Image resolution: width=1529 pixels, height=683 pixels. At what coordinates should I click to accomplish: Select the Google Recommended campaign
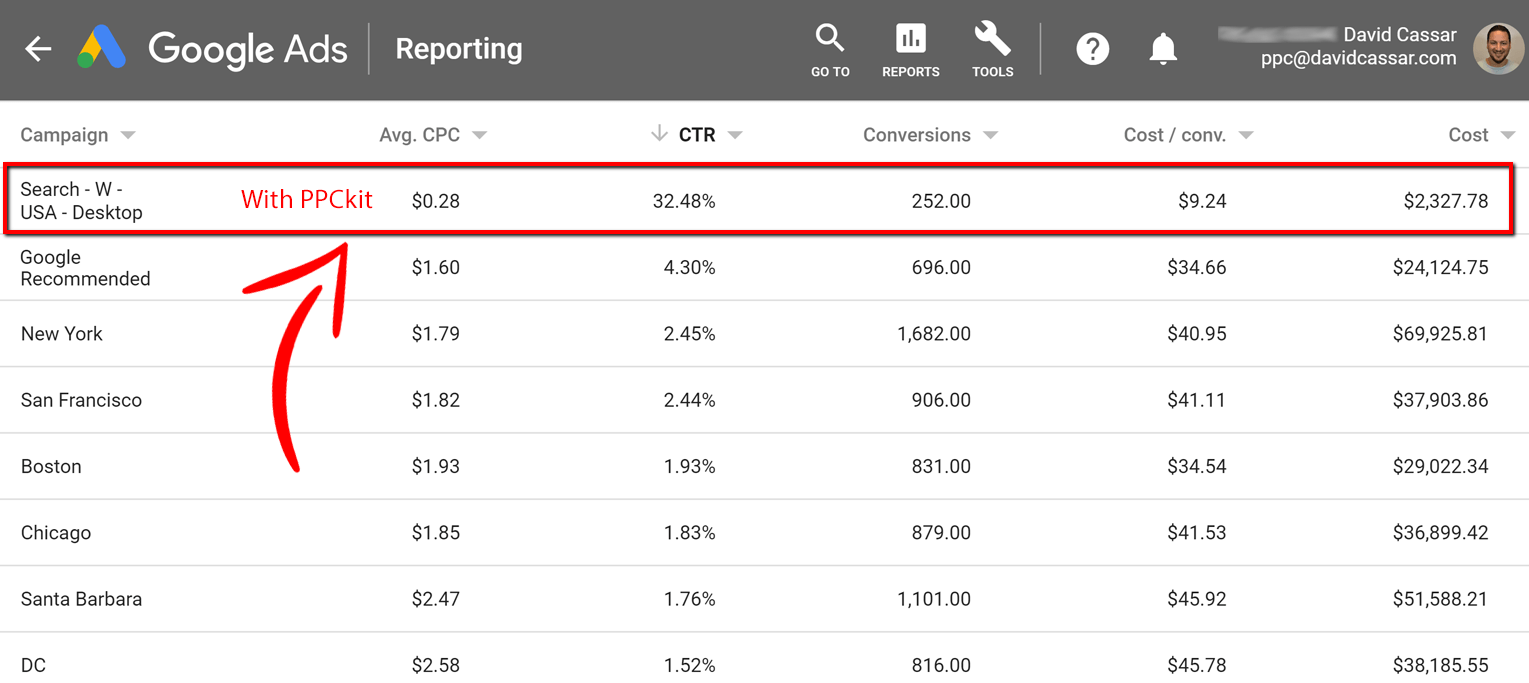coord(85,268)
